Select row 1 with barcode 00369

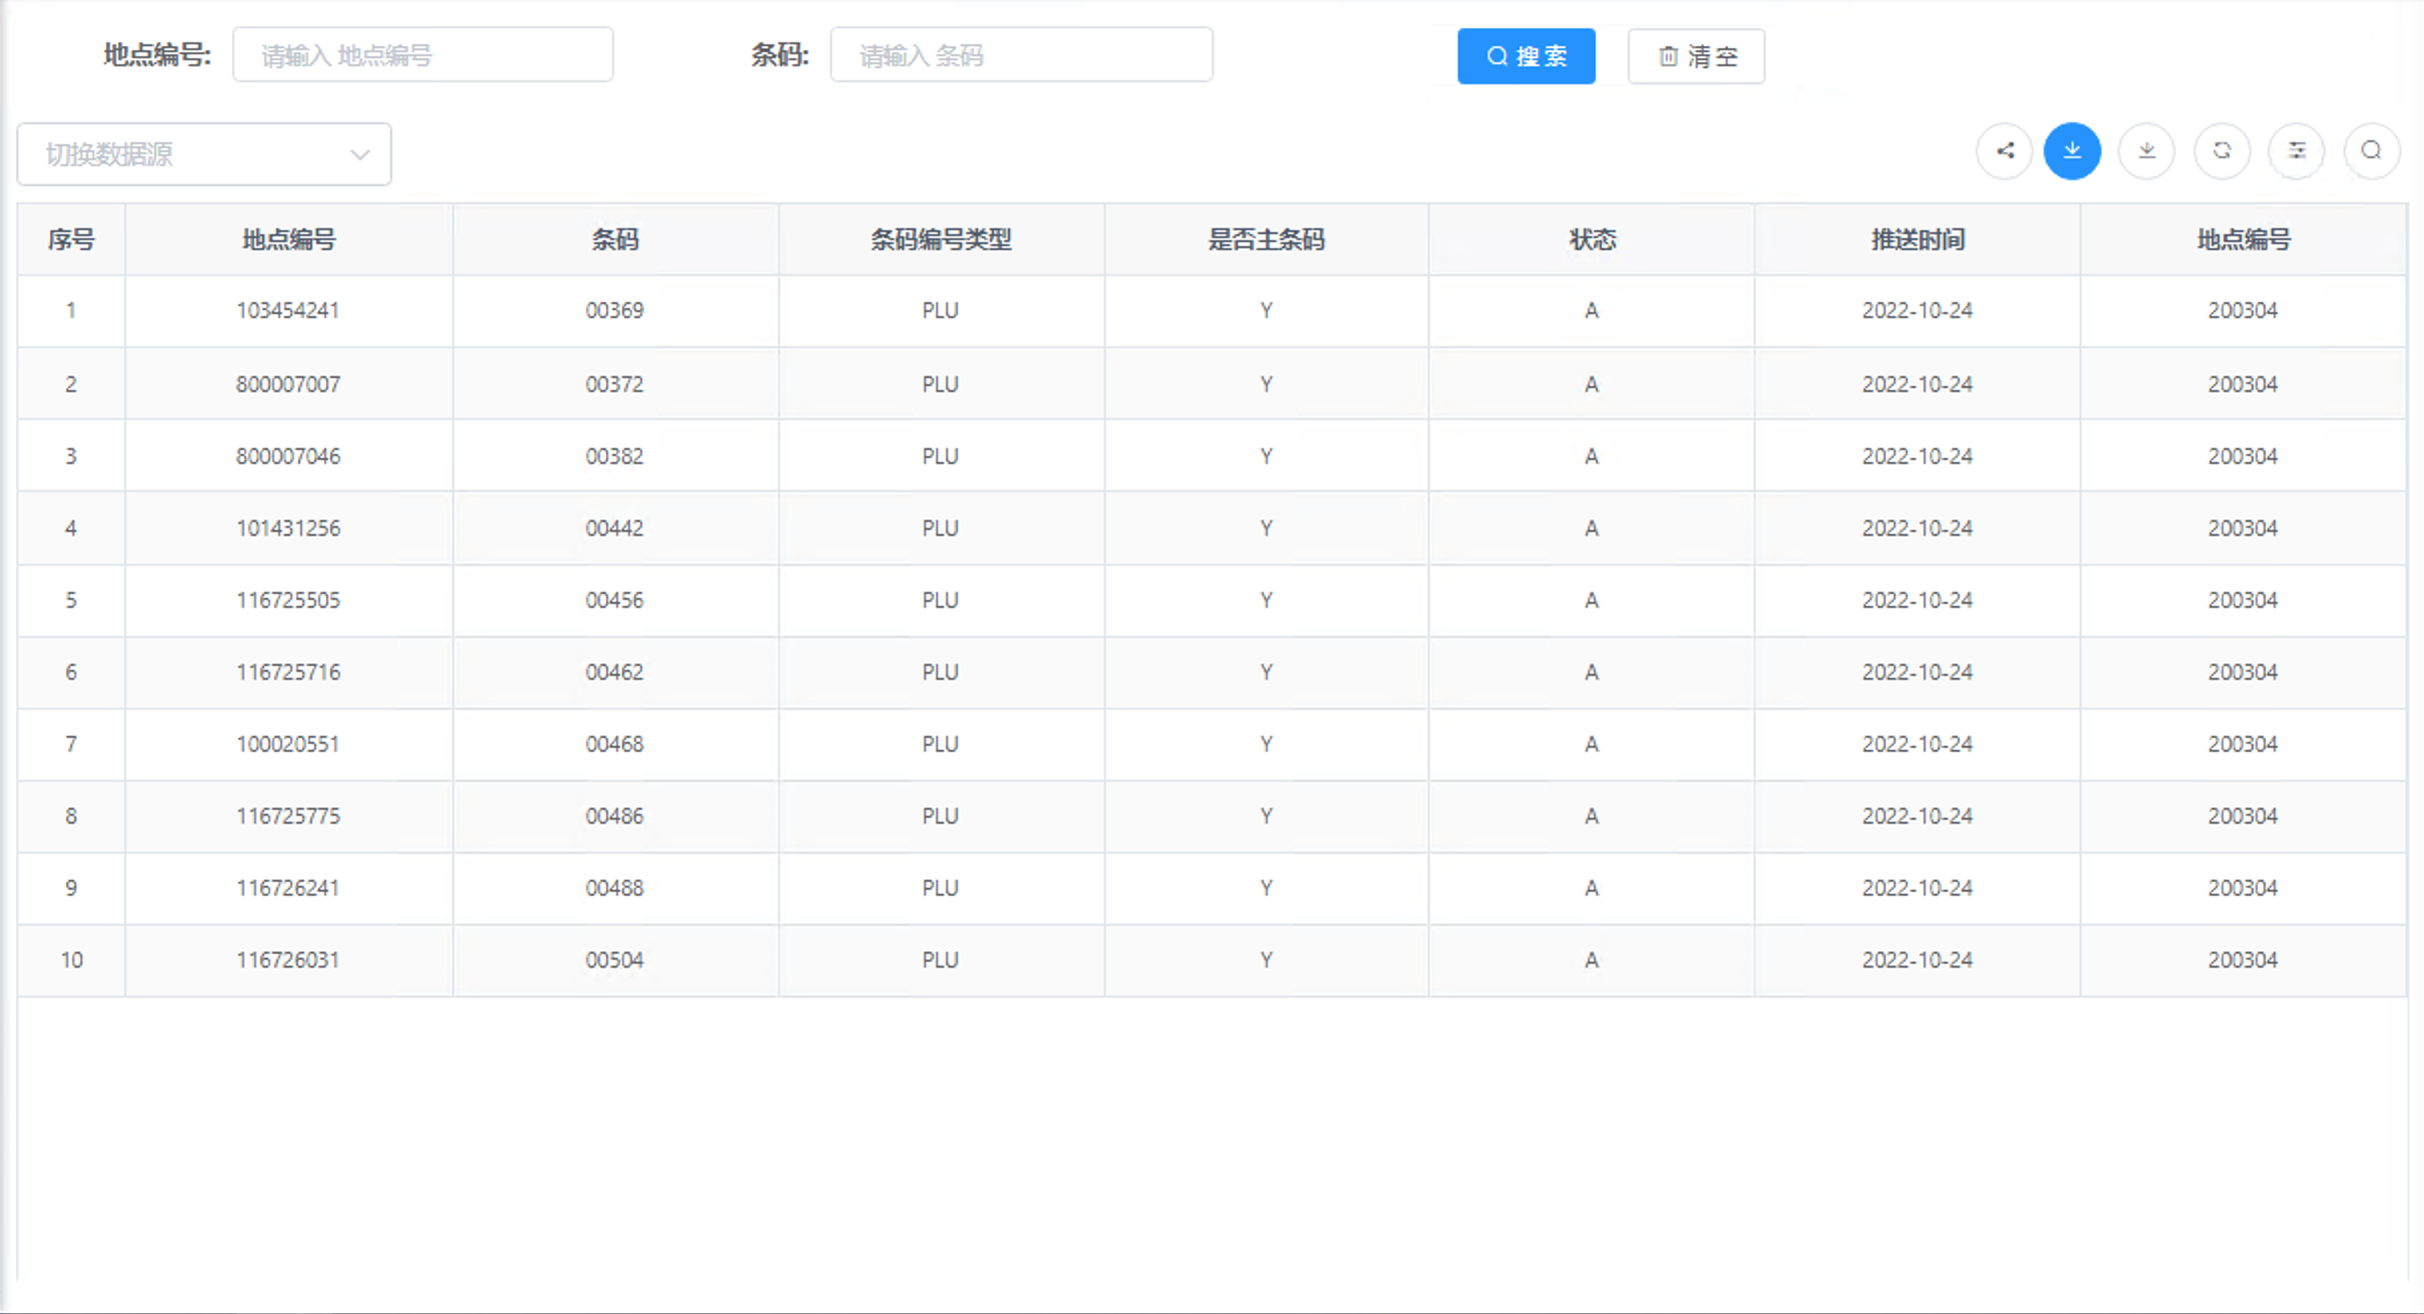tap(615, 310)
